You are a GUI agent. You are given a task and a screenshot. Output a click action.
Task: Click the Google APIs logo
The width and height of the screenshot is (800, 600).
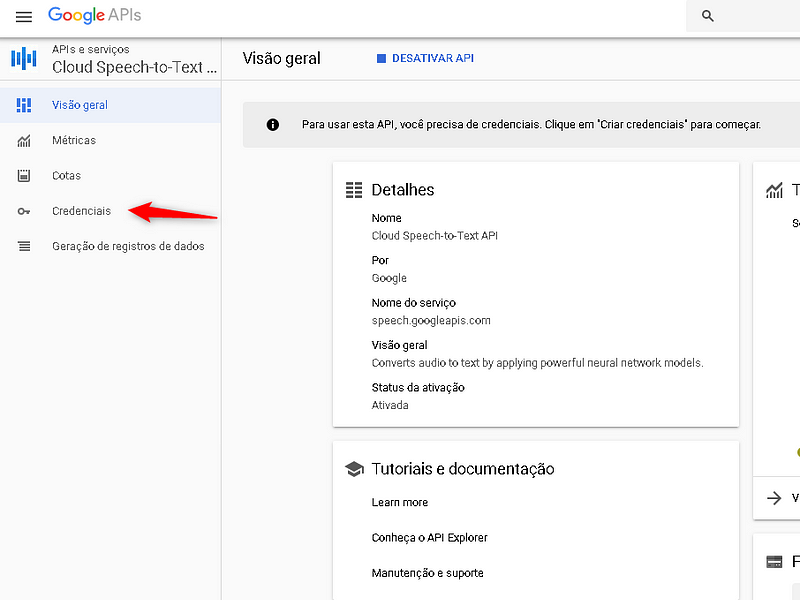tap(94, 15)
